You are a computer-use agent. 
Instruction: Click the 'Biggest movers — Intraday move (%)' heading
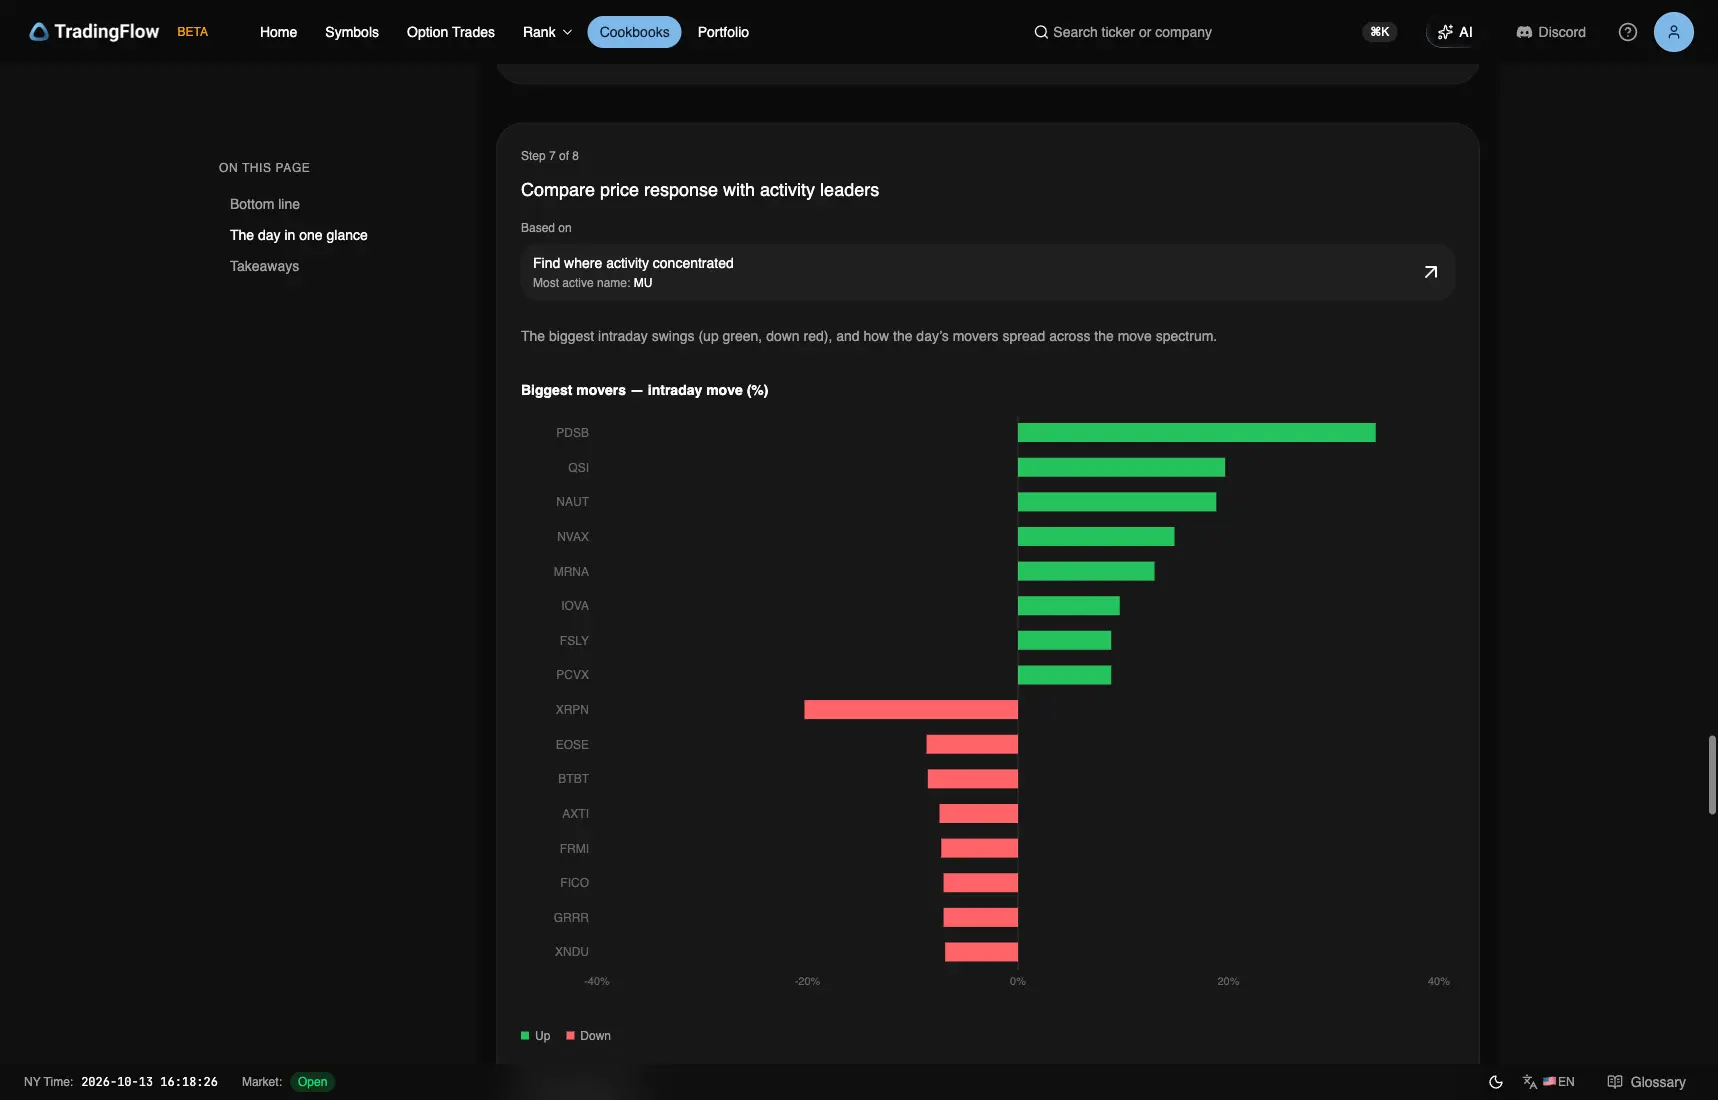tap(645, 390)
